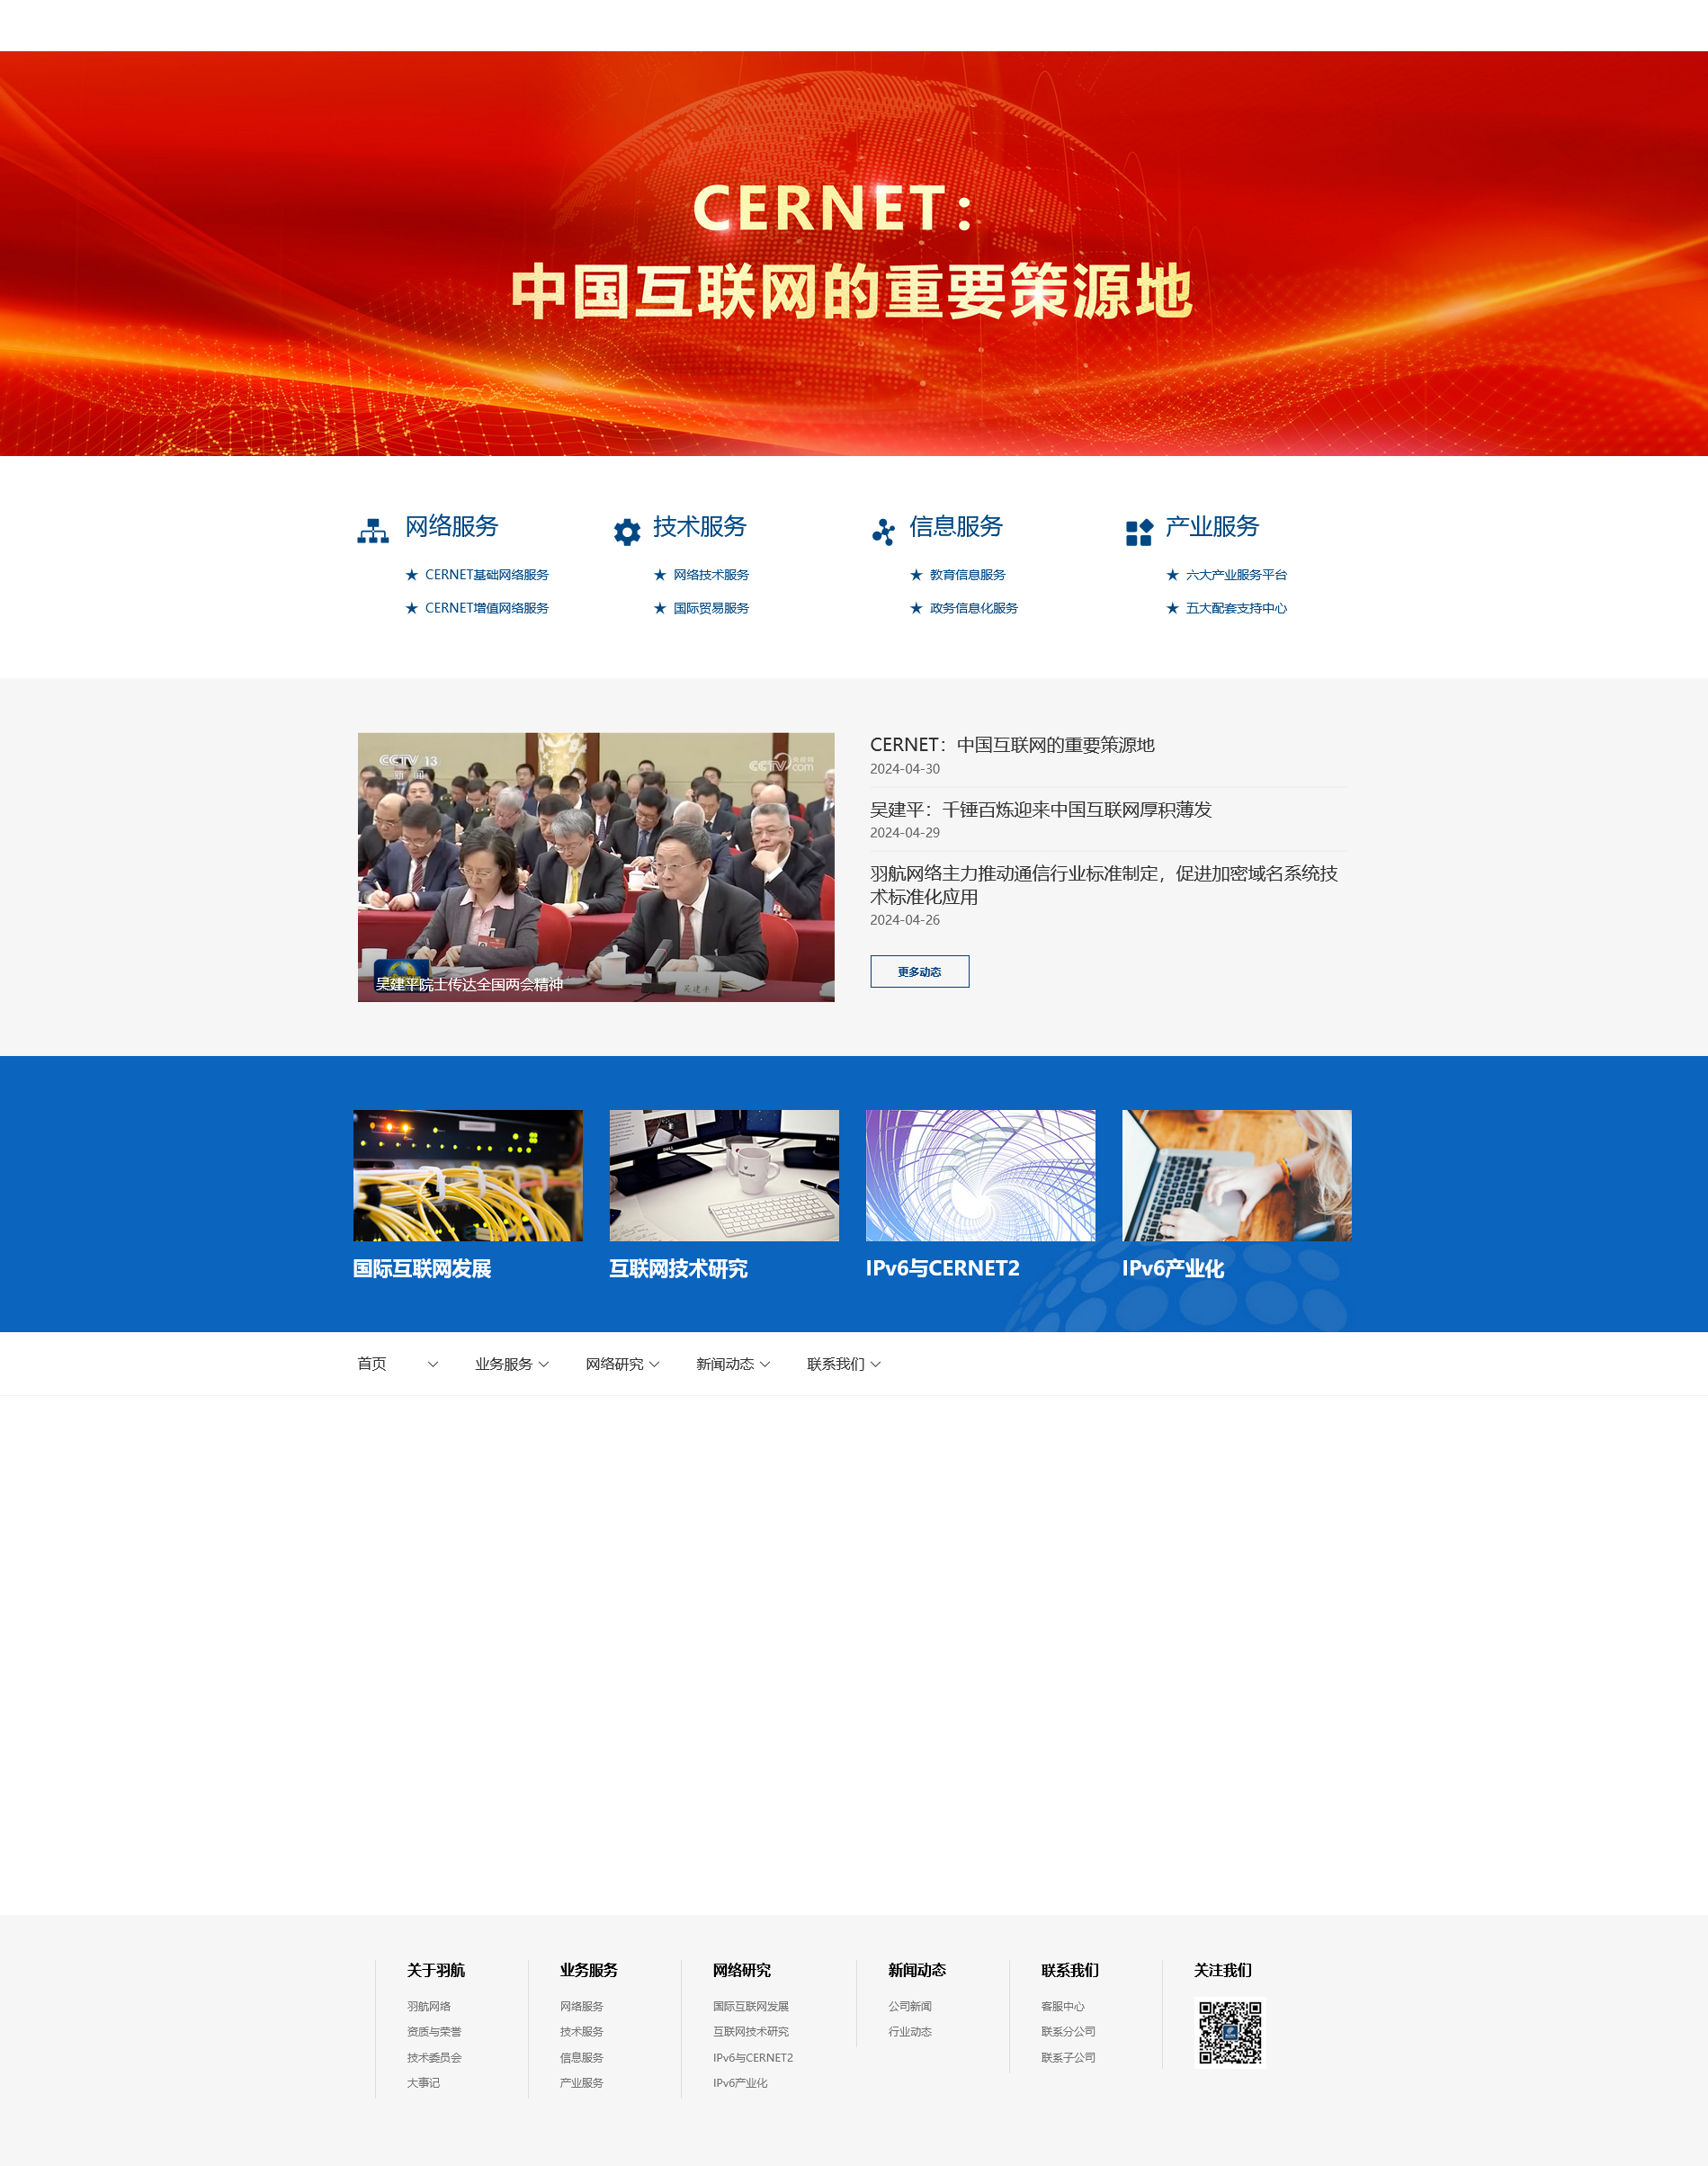The image size is (1708, 2166).
Task: Click the 更多动态 button
Action: pyautogui.click(x=919, y=971)
